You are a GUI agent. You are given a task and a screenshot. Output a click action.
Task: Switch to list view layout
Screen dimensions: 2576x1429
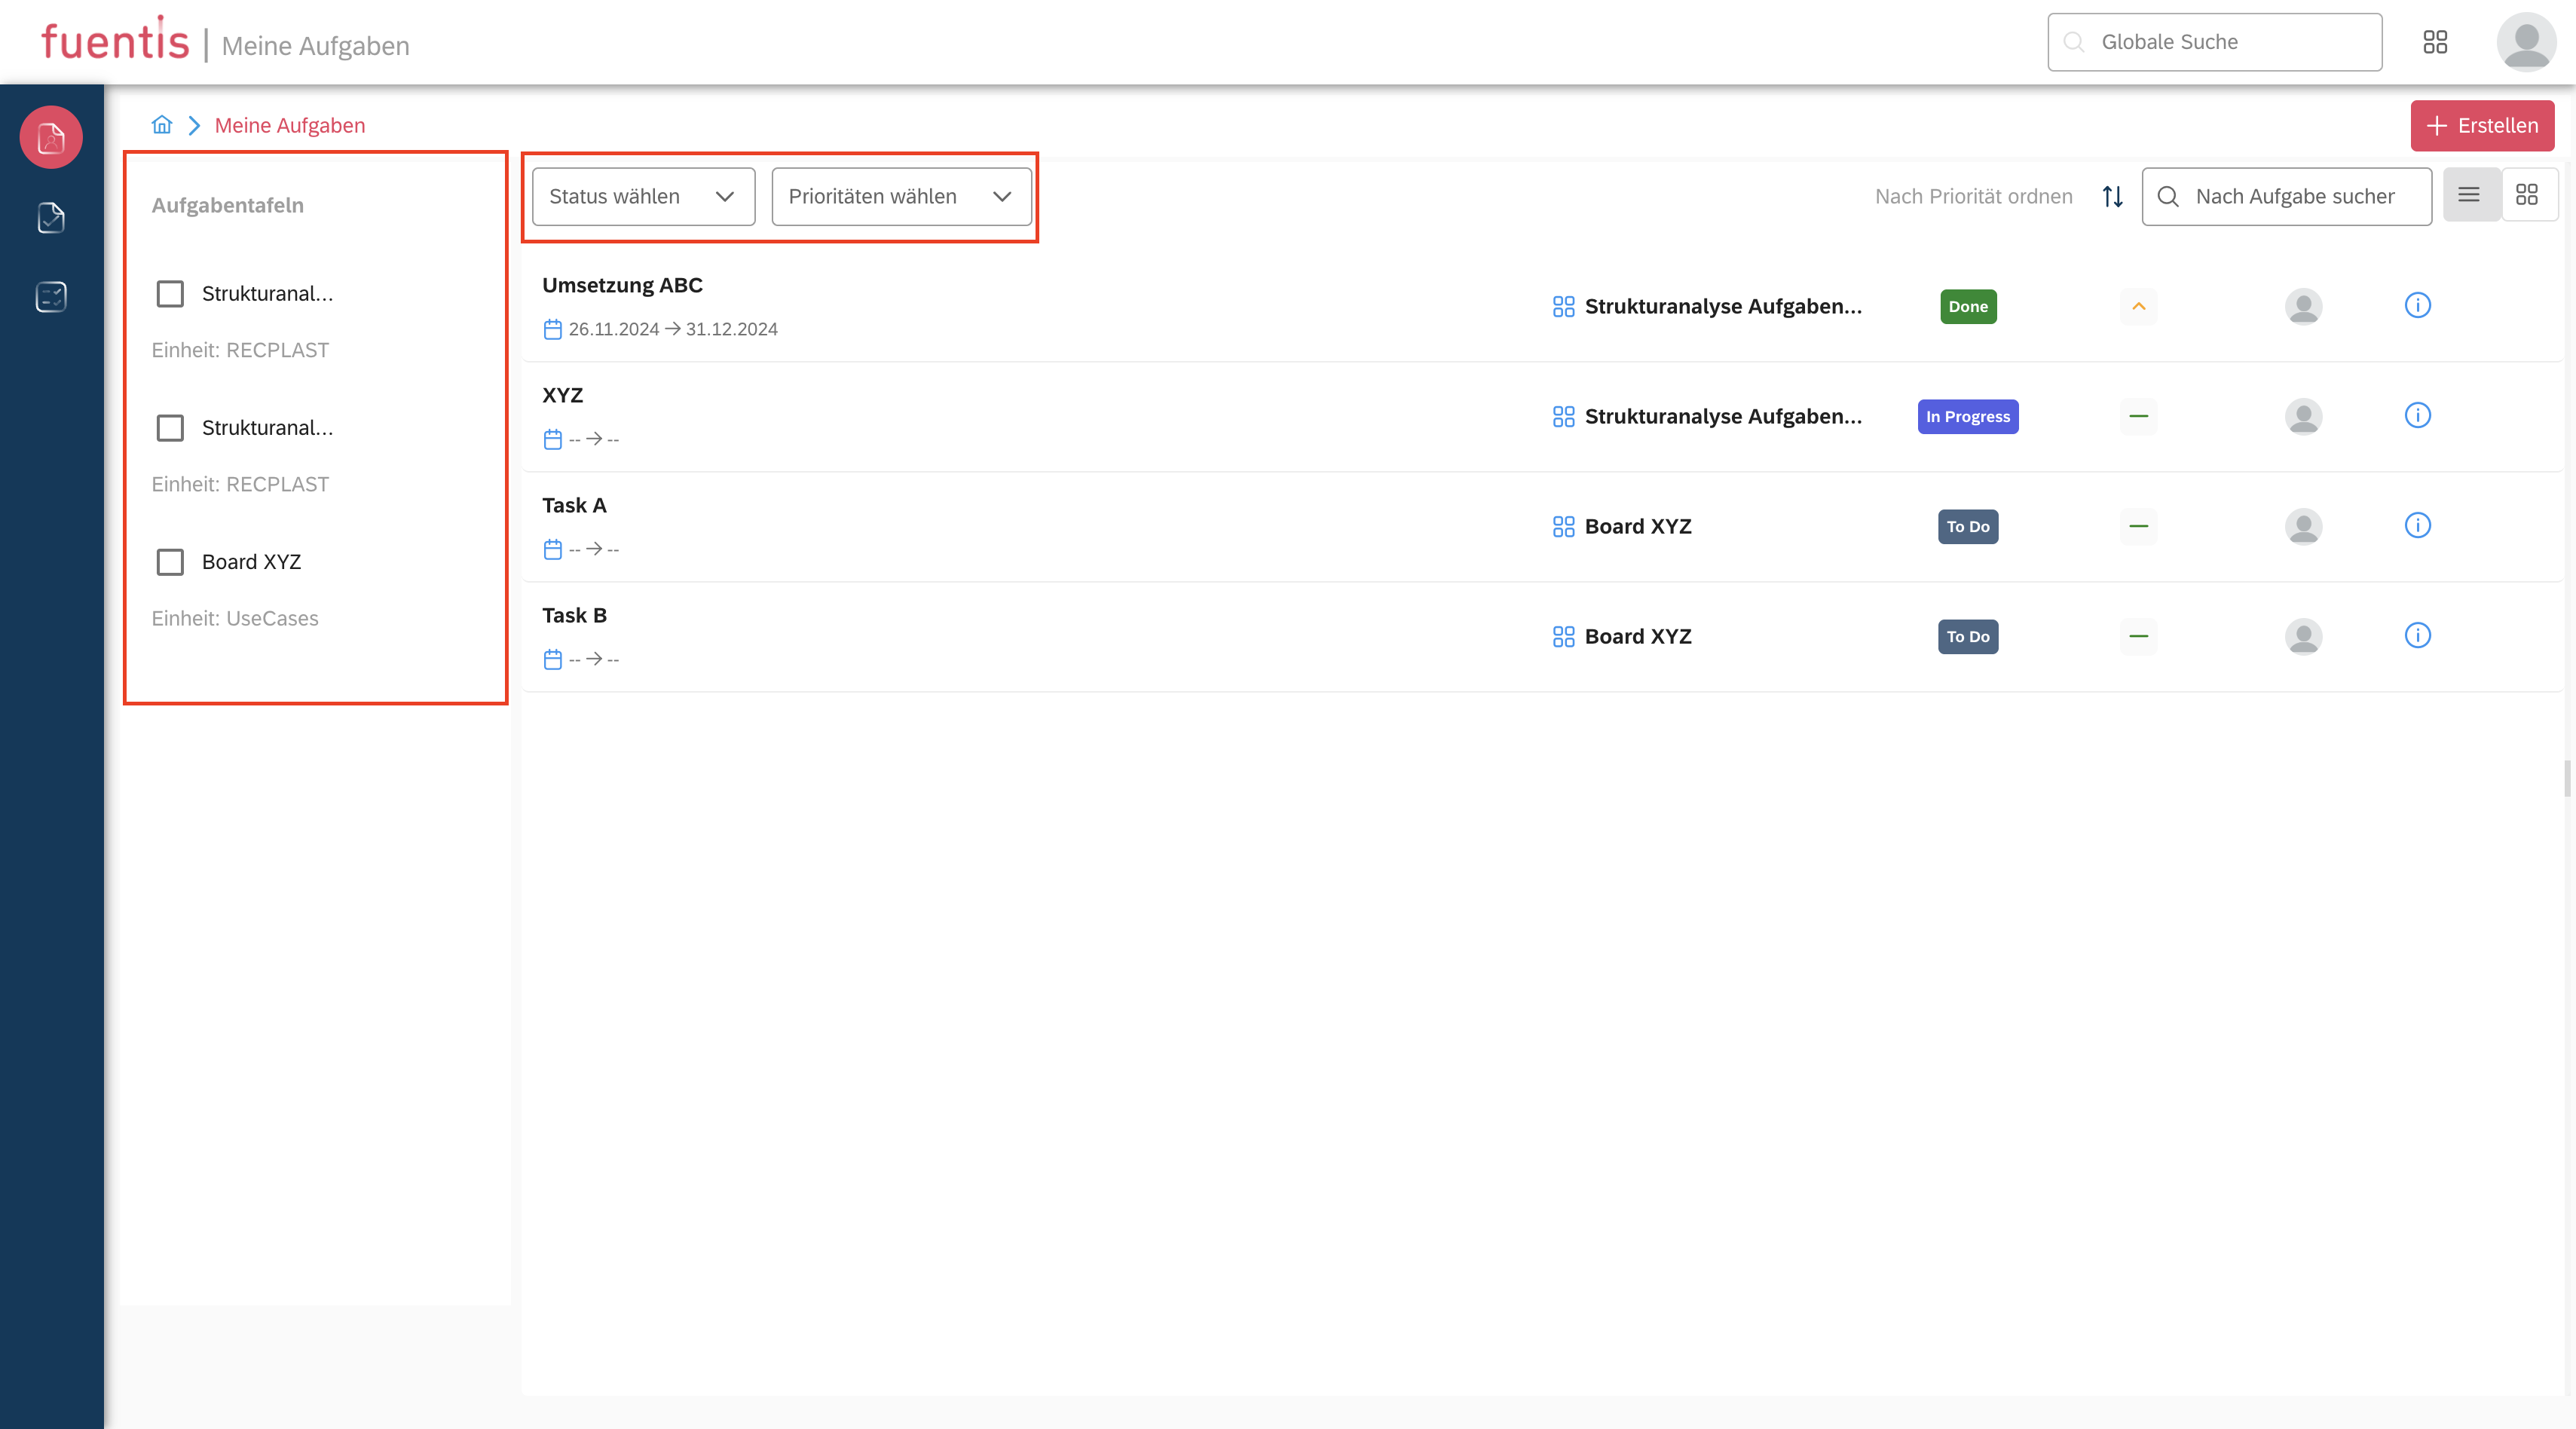(2469, 195)
